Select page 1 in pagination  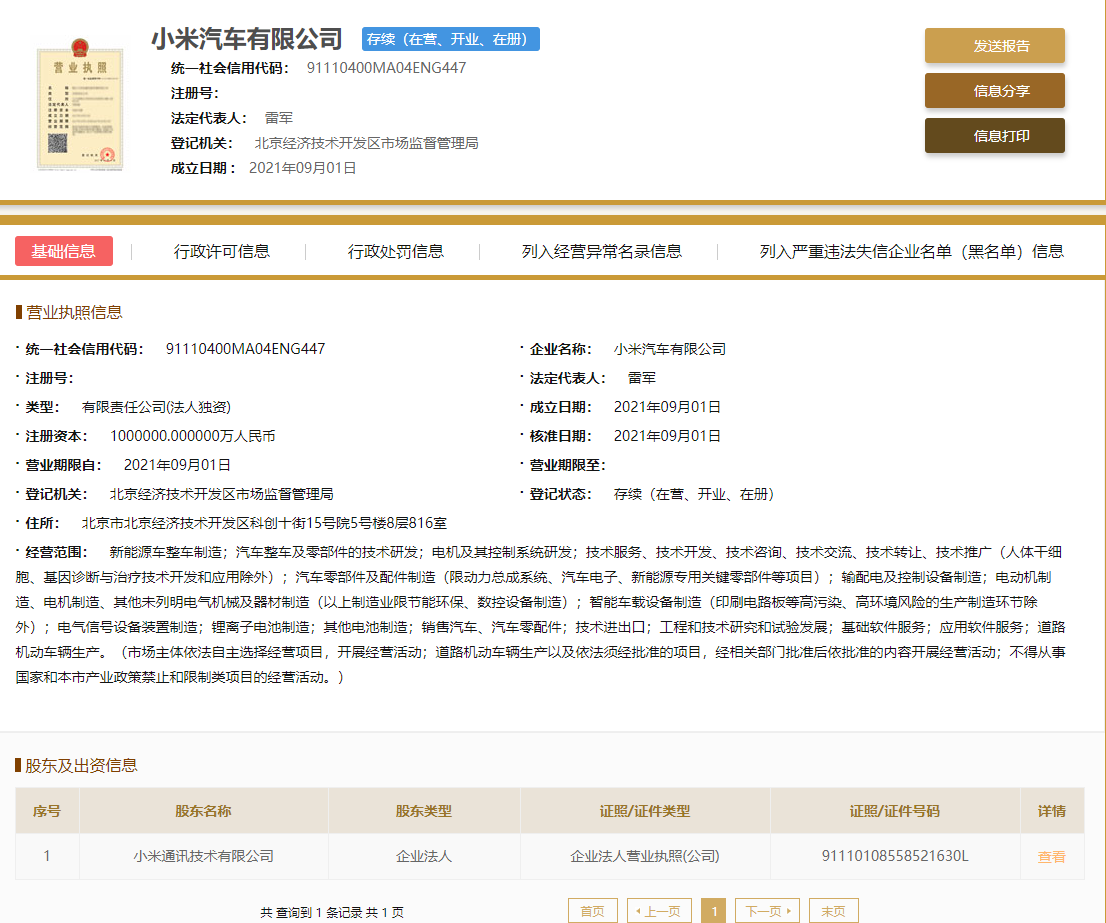pyautogui.click(x=714, y=911)
